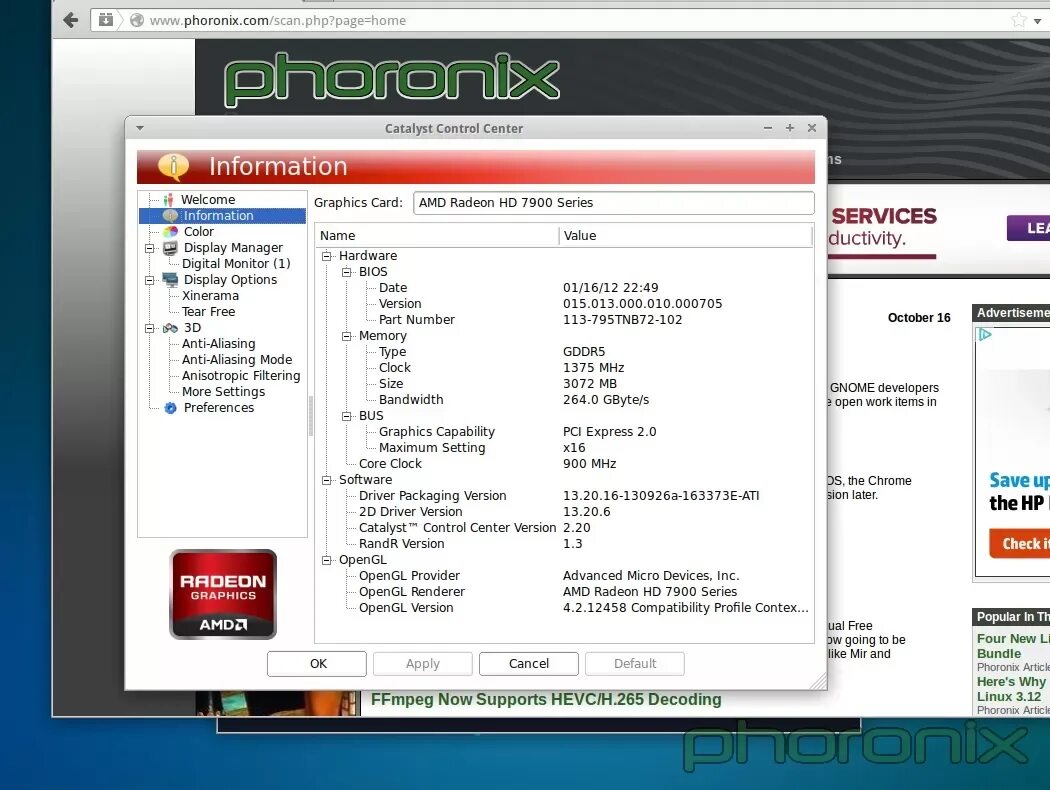Click the Welcome page icon
This screenshot has width=1050, height=790.
[169, 200]
